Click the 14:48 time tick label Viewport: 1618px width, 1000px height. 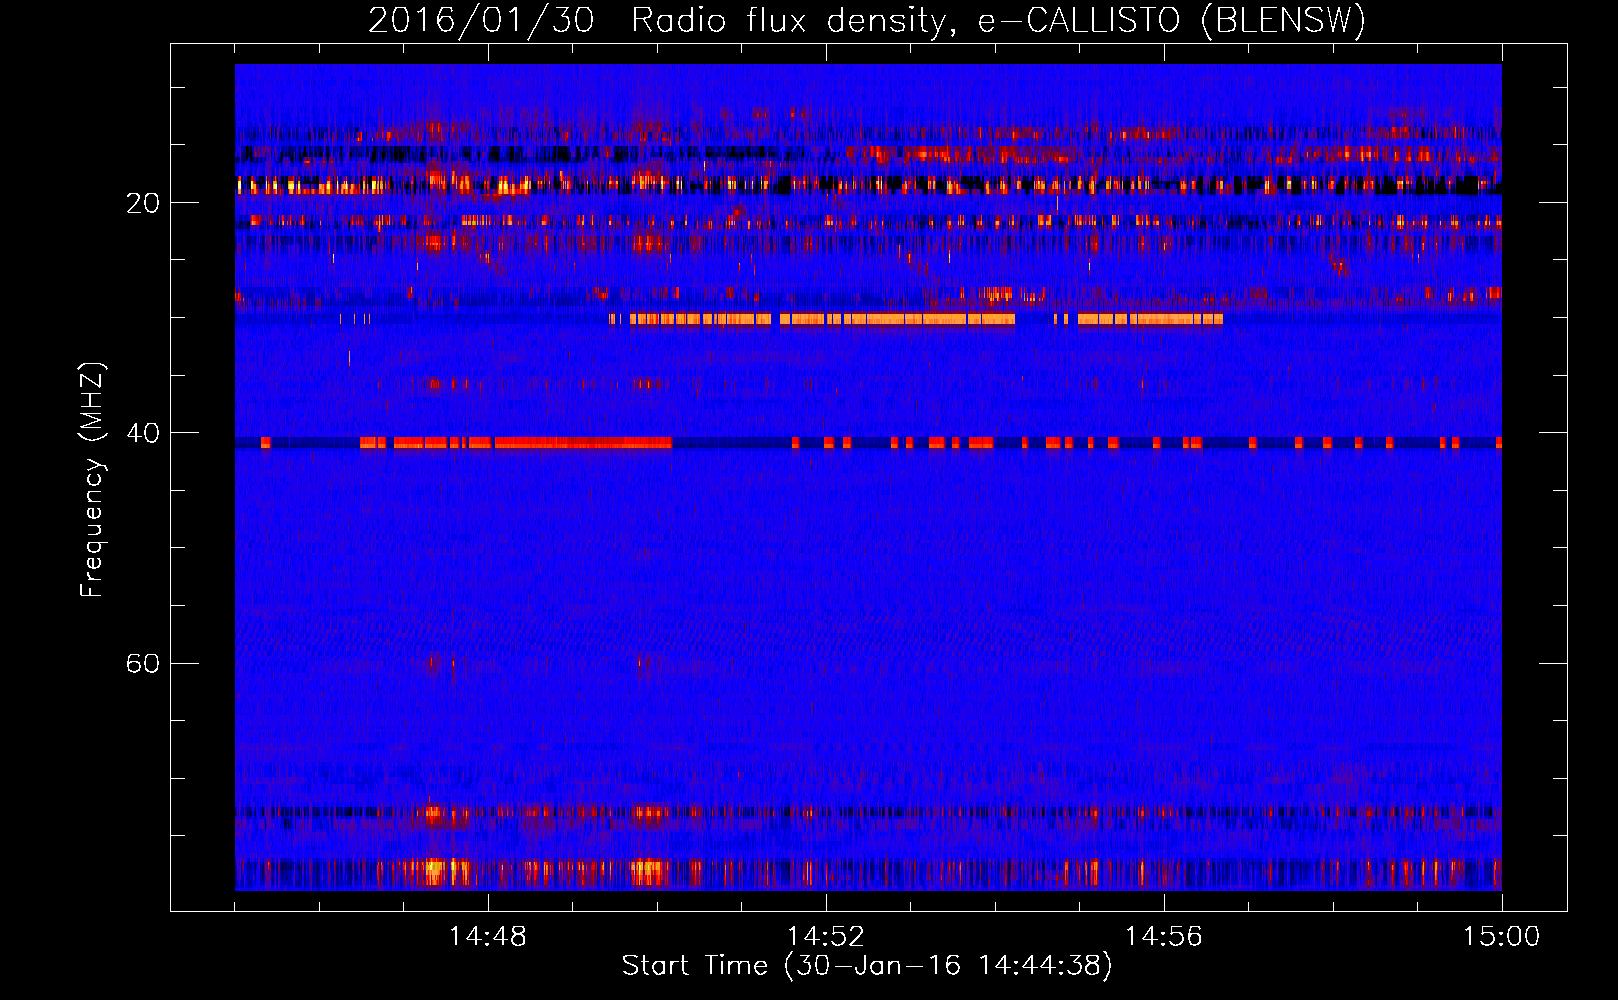[x=488, y=937]
